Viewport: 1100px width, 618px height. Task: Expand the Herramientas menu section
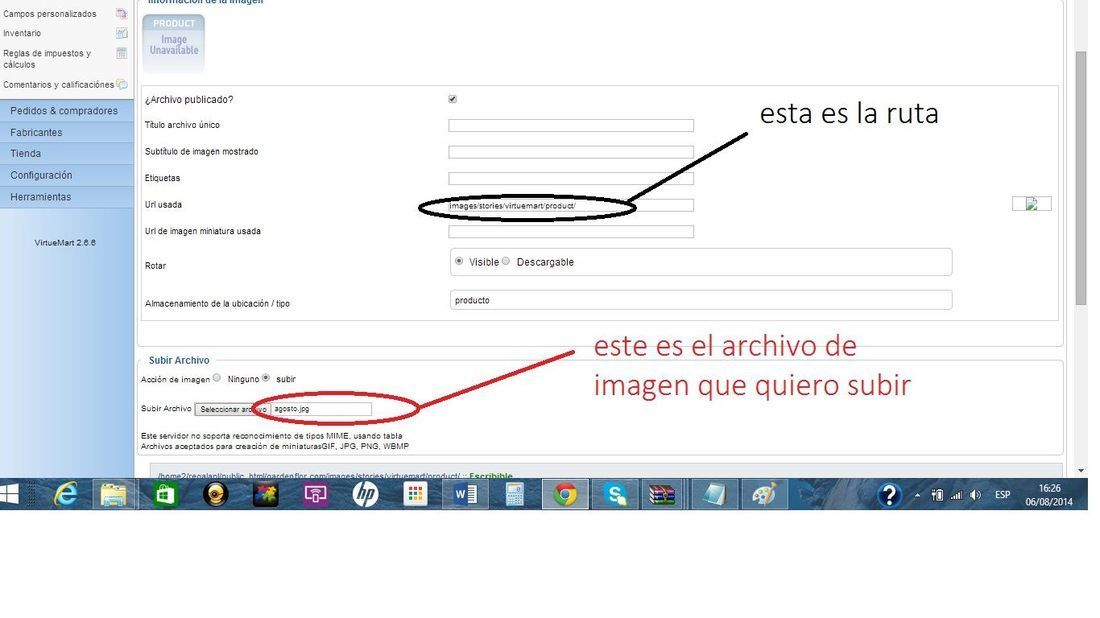[x=67, y=197]
